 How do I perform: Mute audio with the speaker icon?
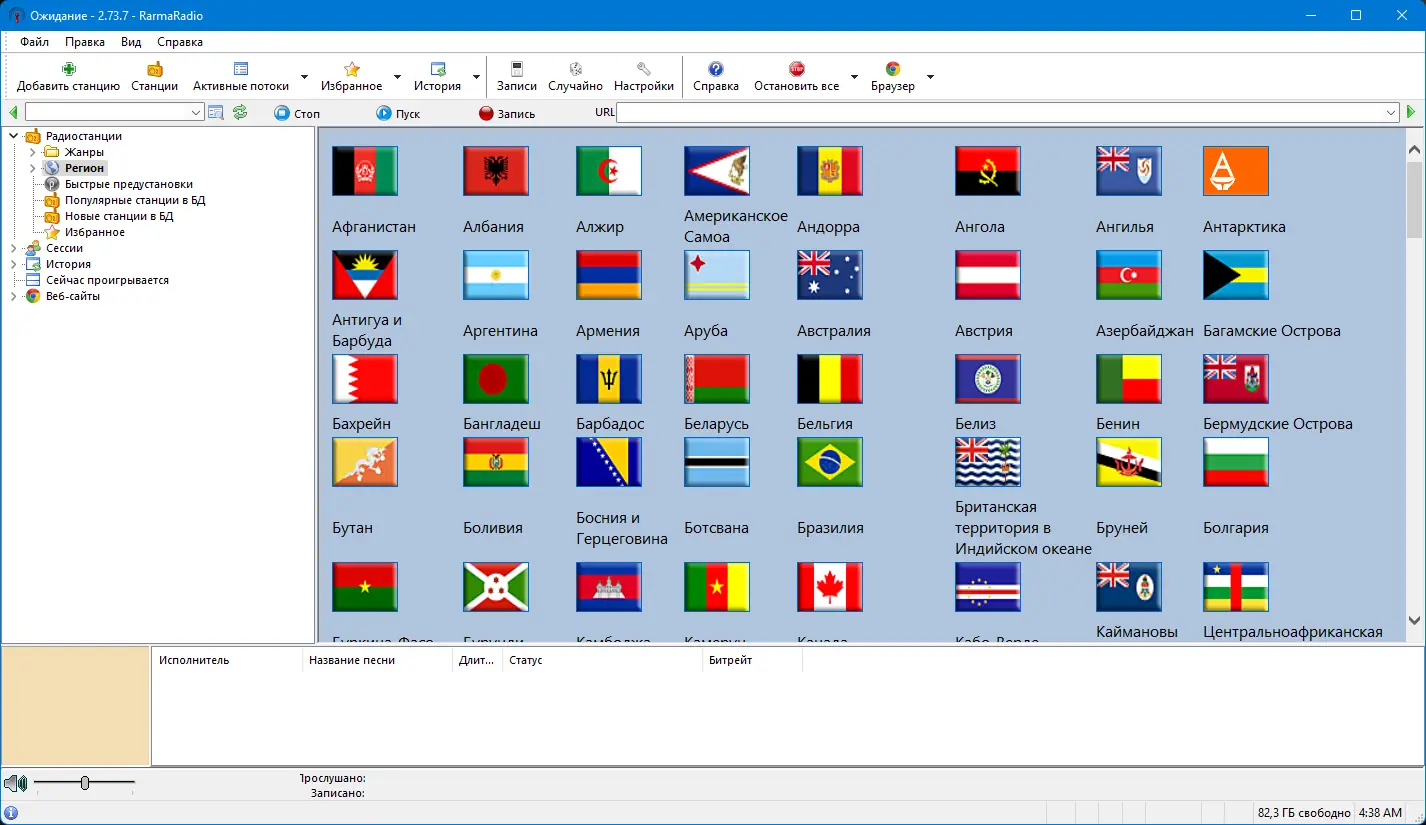[14, 783]
